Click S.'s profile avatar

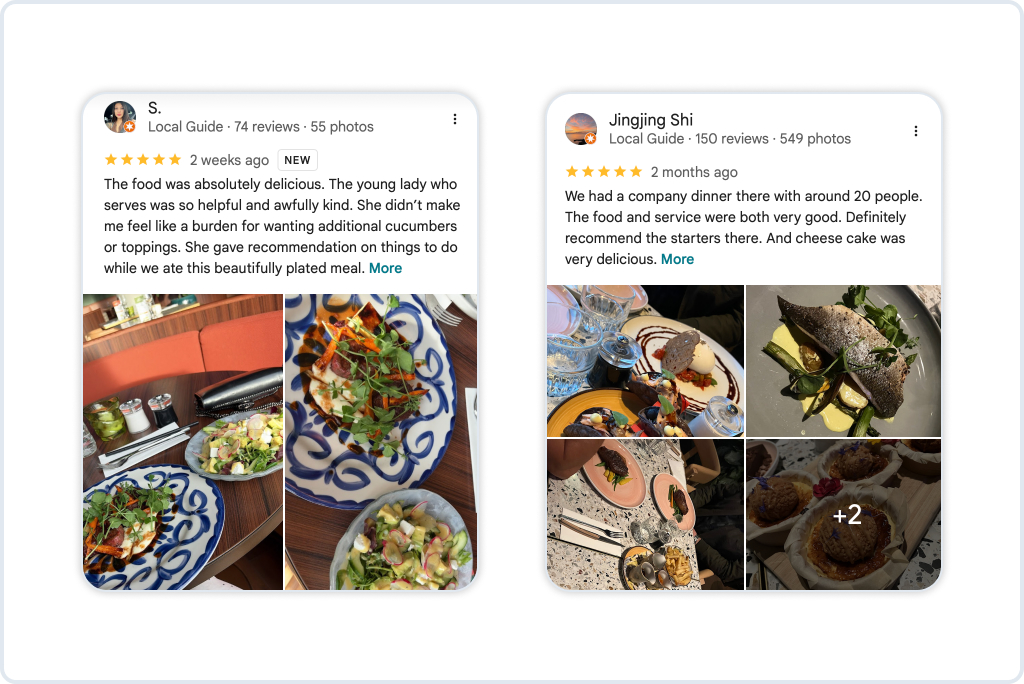click(x=120, y=117)
